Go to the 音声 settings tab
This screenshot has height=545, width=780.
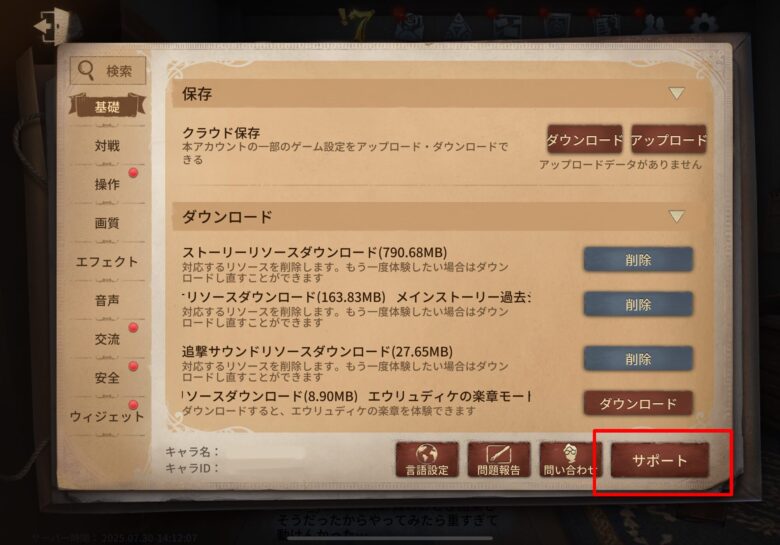(107, 300)
